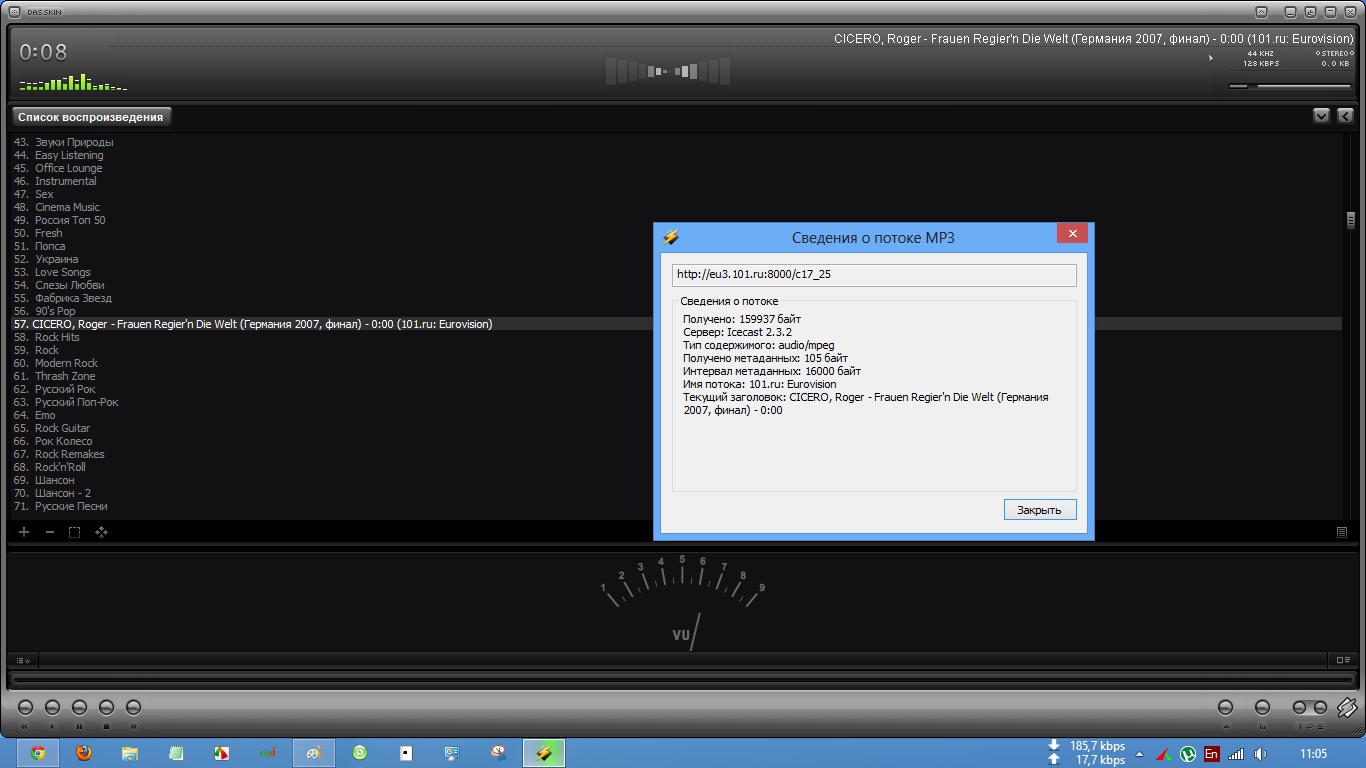
Task: Skip to the next track button
Action: click(133, 708)
